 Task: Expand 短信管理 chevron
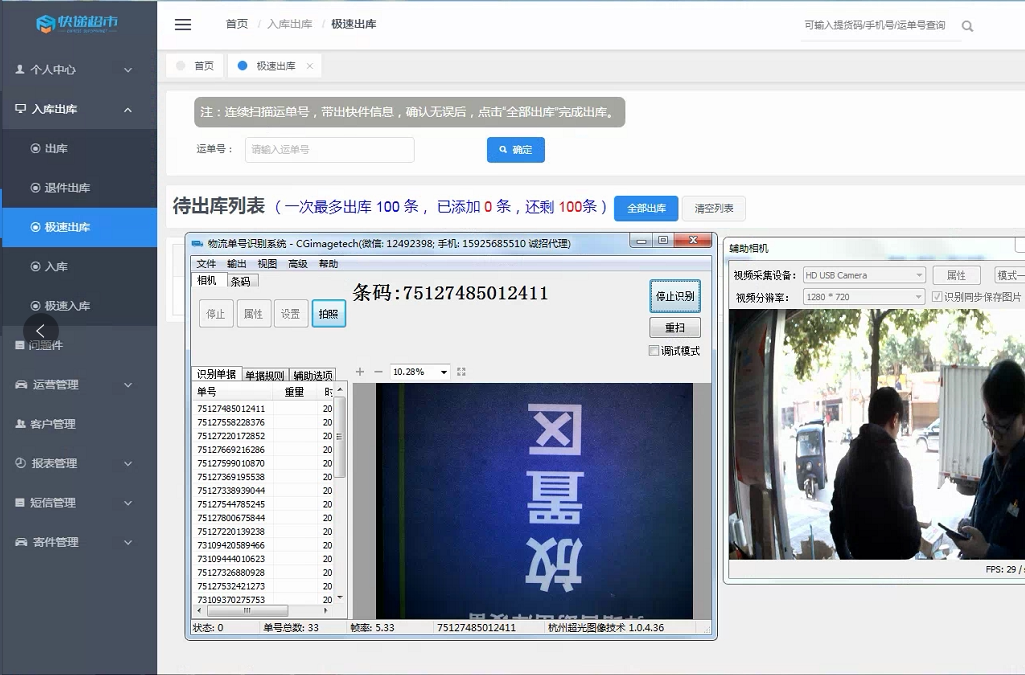click(x=128, y=503)
